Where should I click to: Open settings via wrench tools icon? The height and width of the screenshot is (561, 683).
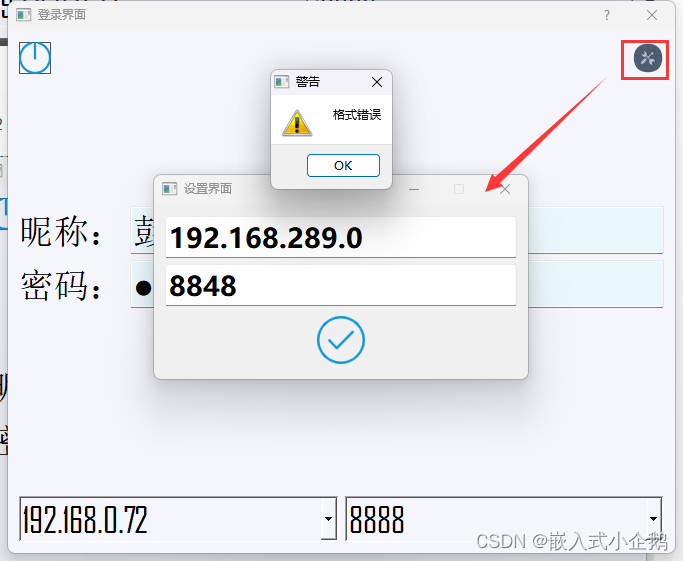[647, 58]
